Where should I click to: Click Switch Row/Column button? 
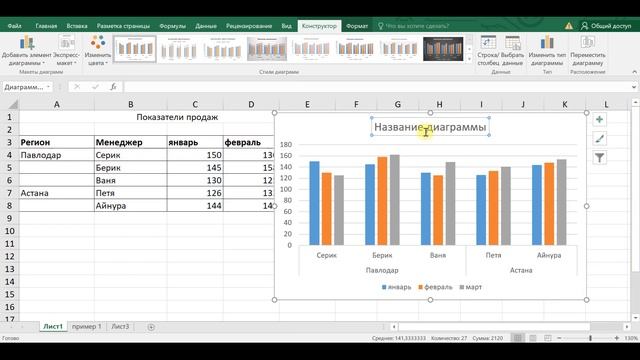click(488, 51)
